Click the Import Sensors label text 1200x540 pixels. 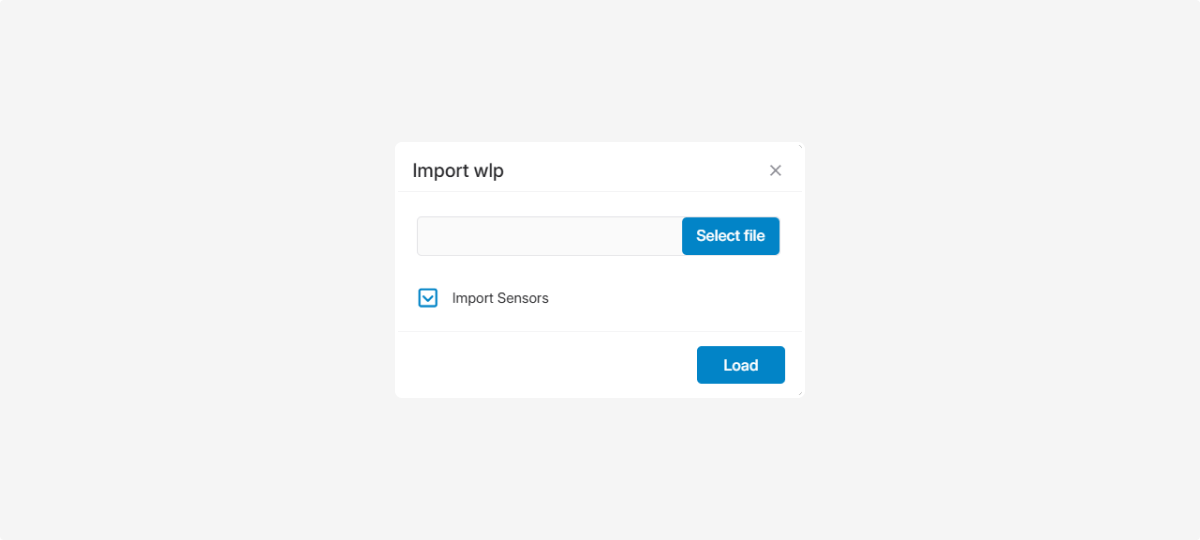click(500, 298)
